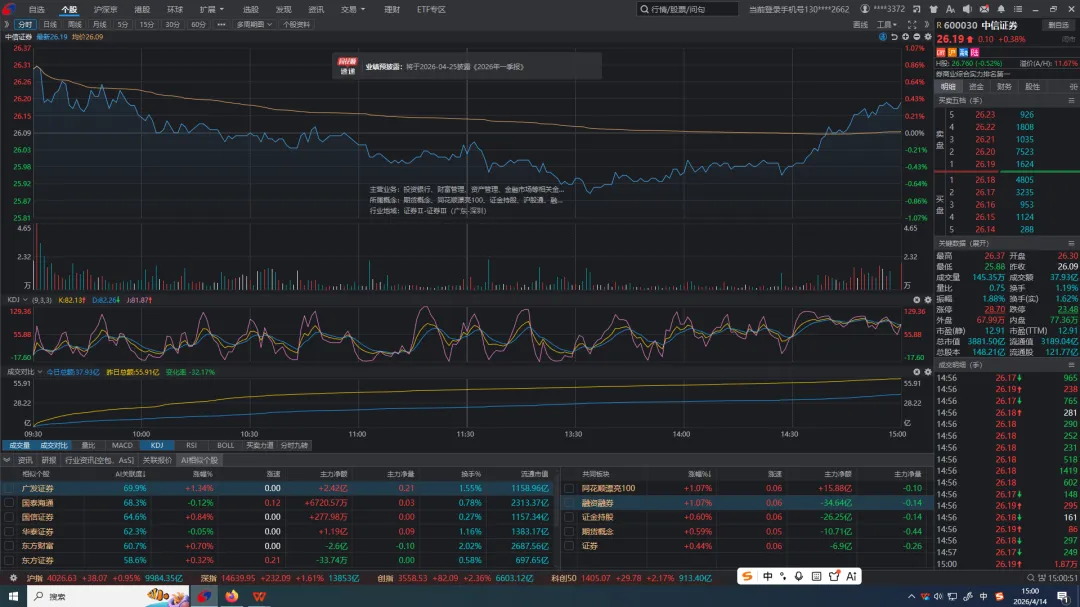The image size is (1080, 607).
Task: Click the 个股资料 button
Action: 296,25
